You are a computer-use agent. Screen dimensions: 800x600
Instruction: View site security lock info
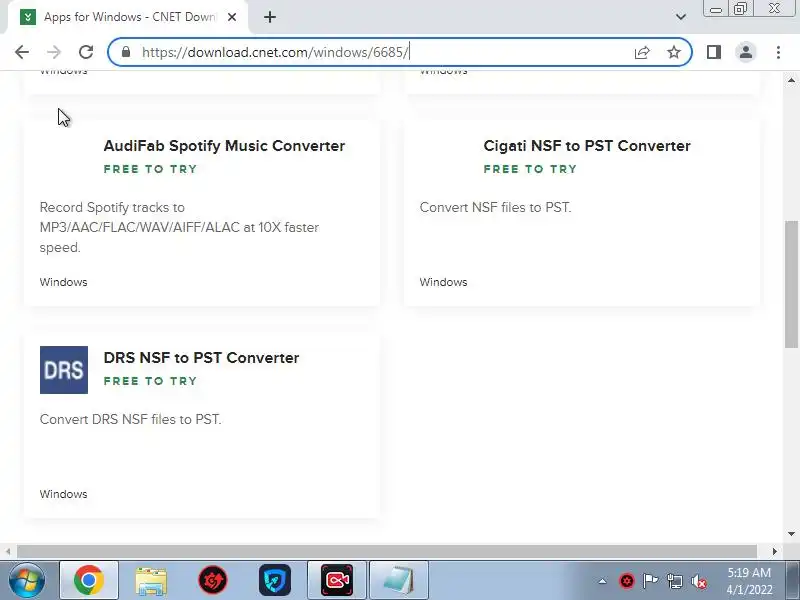[126, 52]
